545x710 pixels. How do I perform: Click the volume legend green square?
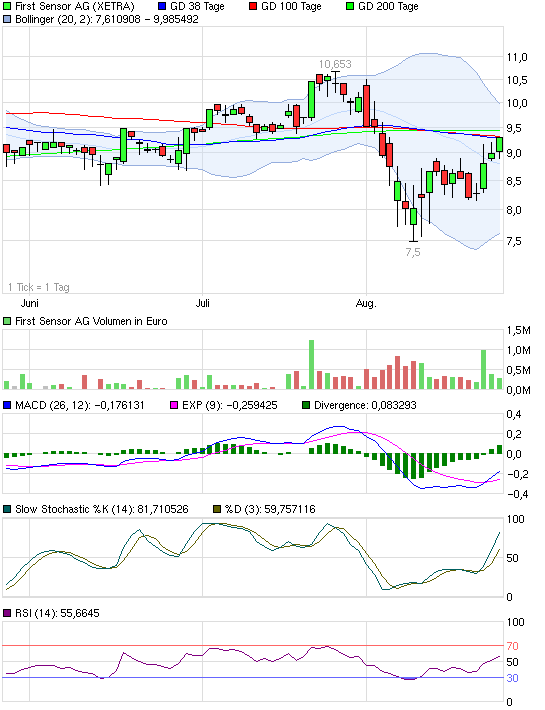7,321
